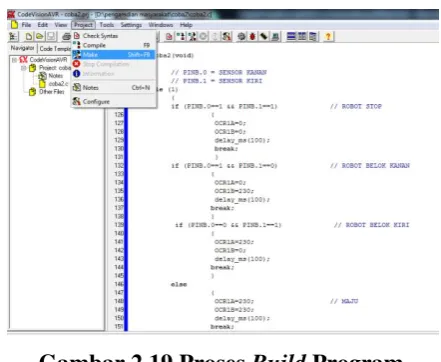Click the yellow Help question-mark icon
The height and width of the screenshot is (362, 441).
(328, 36)
